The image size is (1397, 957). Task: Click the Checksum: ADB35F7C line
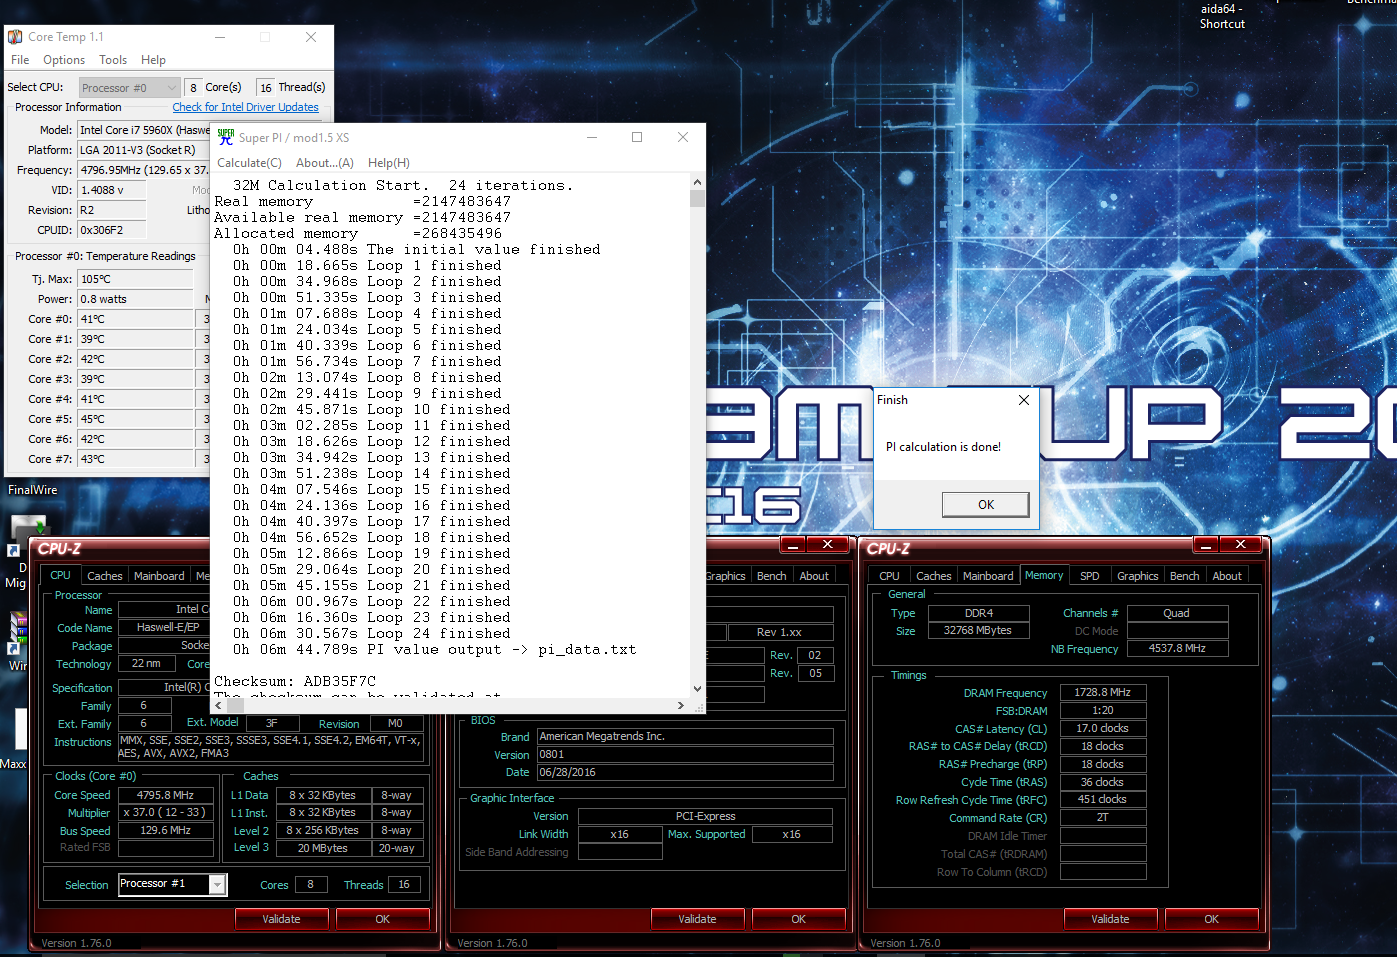295,681
